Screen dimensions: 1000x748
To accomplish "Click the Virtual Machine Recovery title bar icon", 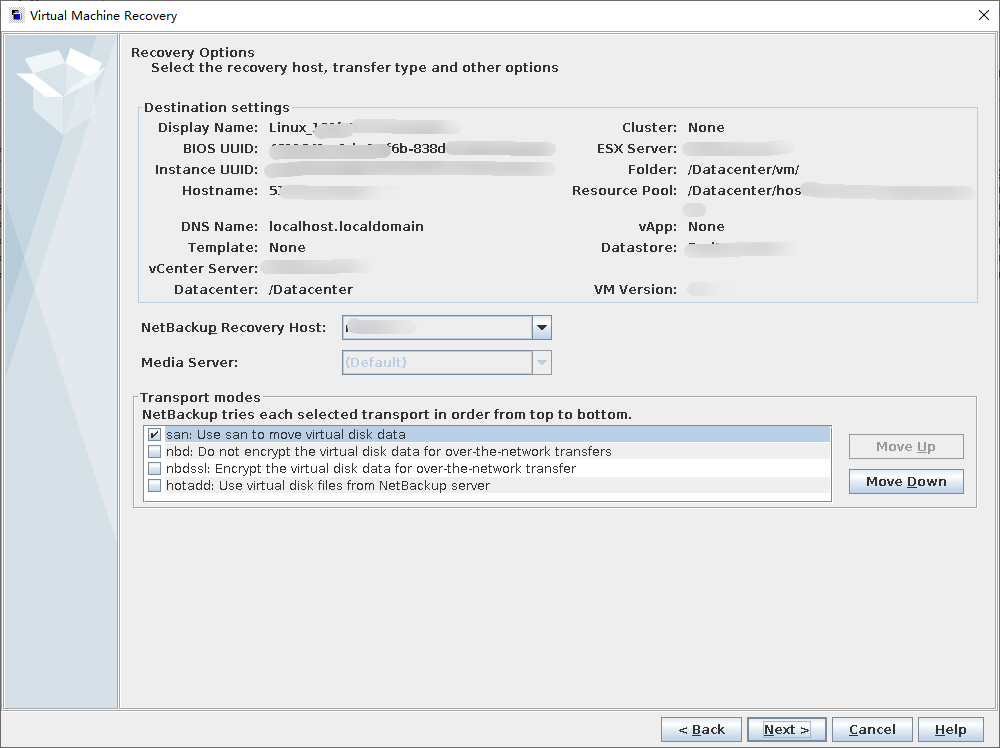I will pos(17,16).
